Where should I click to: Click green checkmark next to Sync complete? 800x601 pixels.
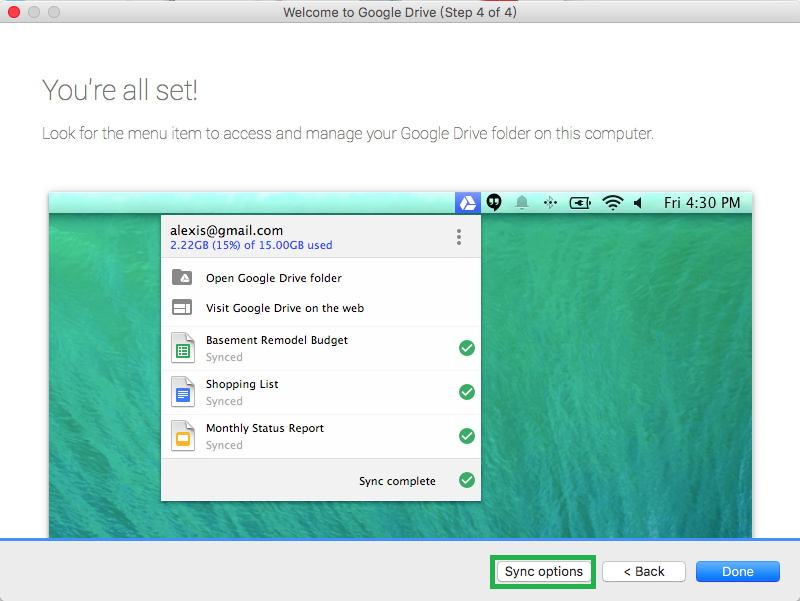pyautogui.click(x=467, y=480)
